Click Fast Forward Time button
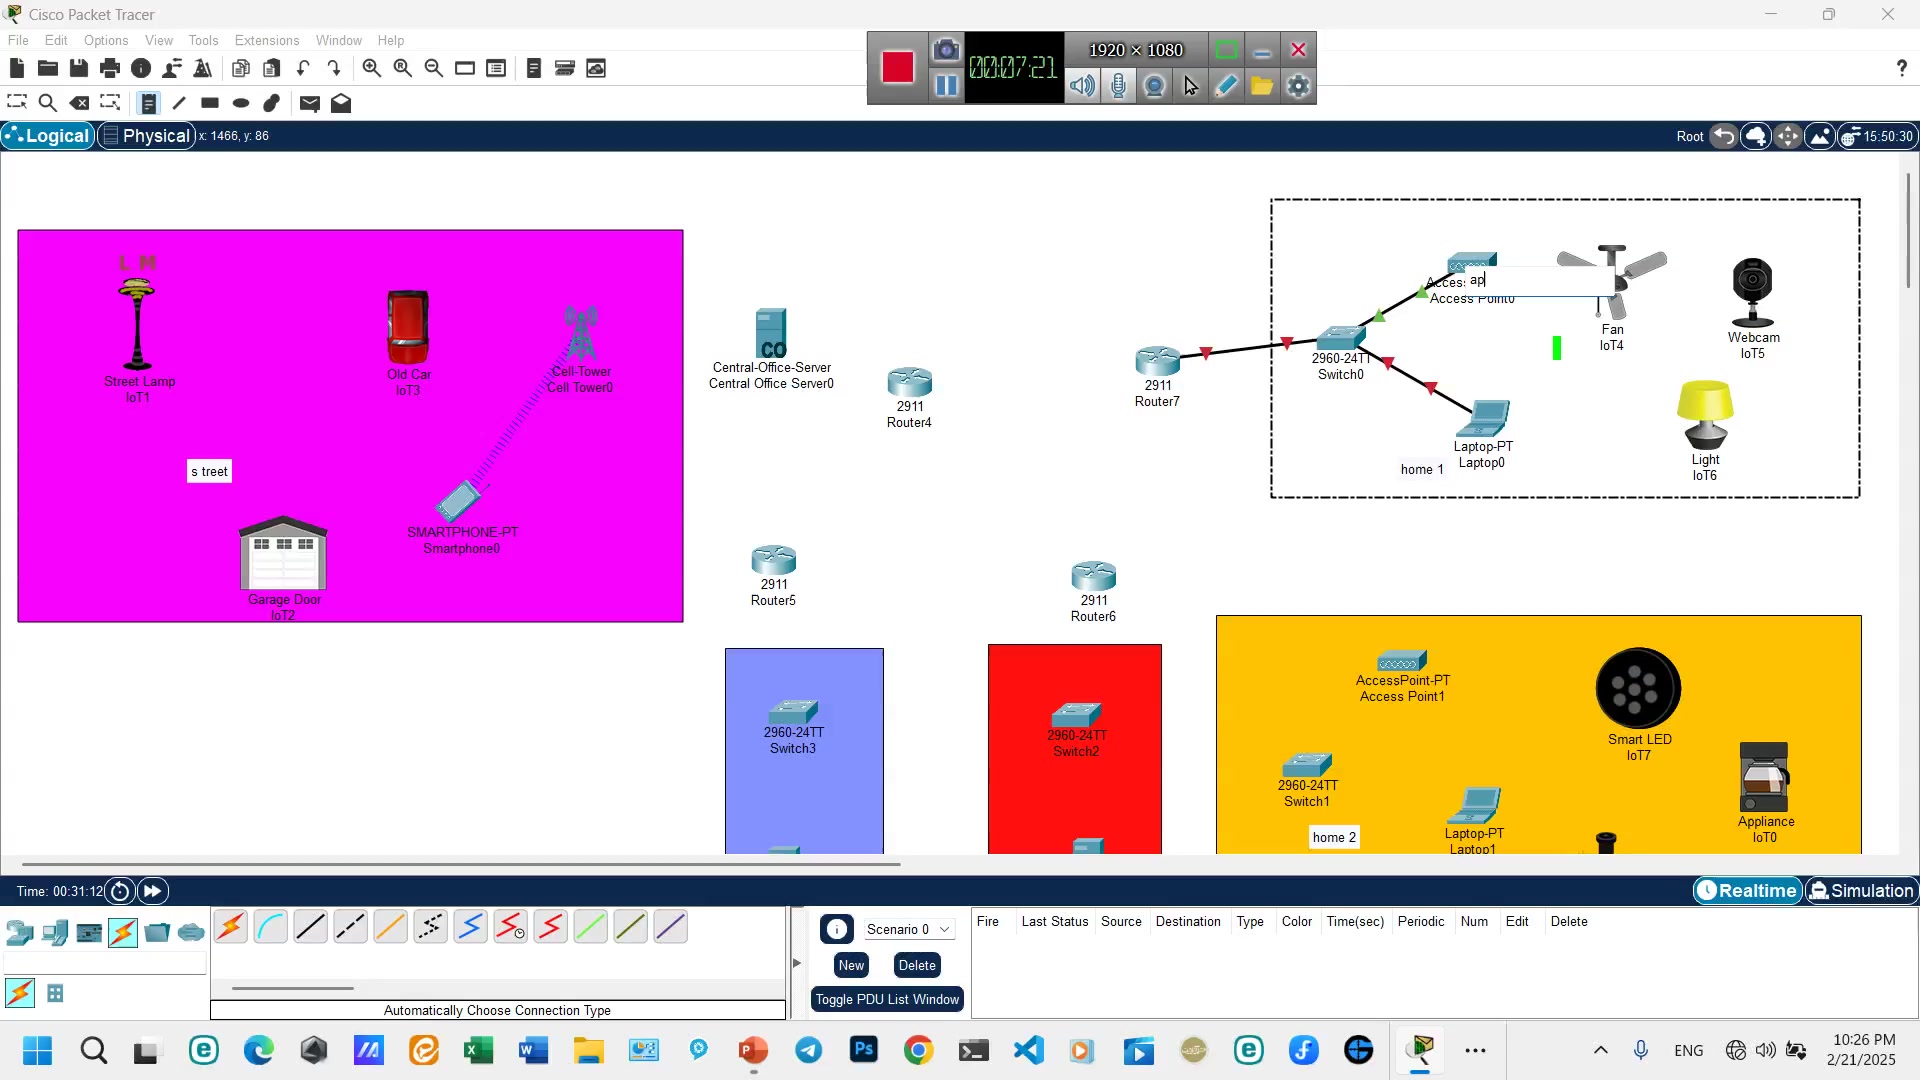The height and width of the screenshot is (1080, 1920). (153, 891)
